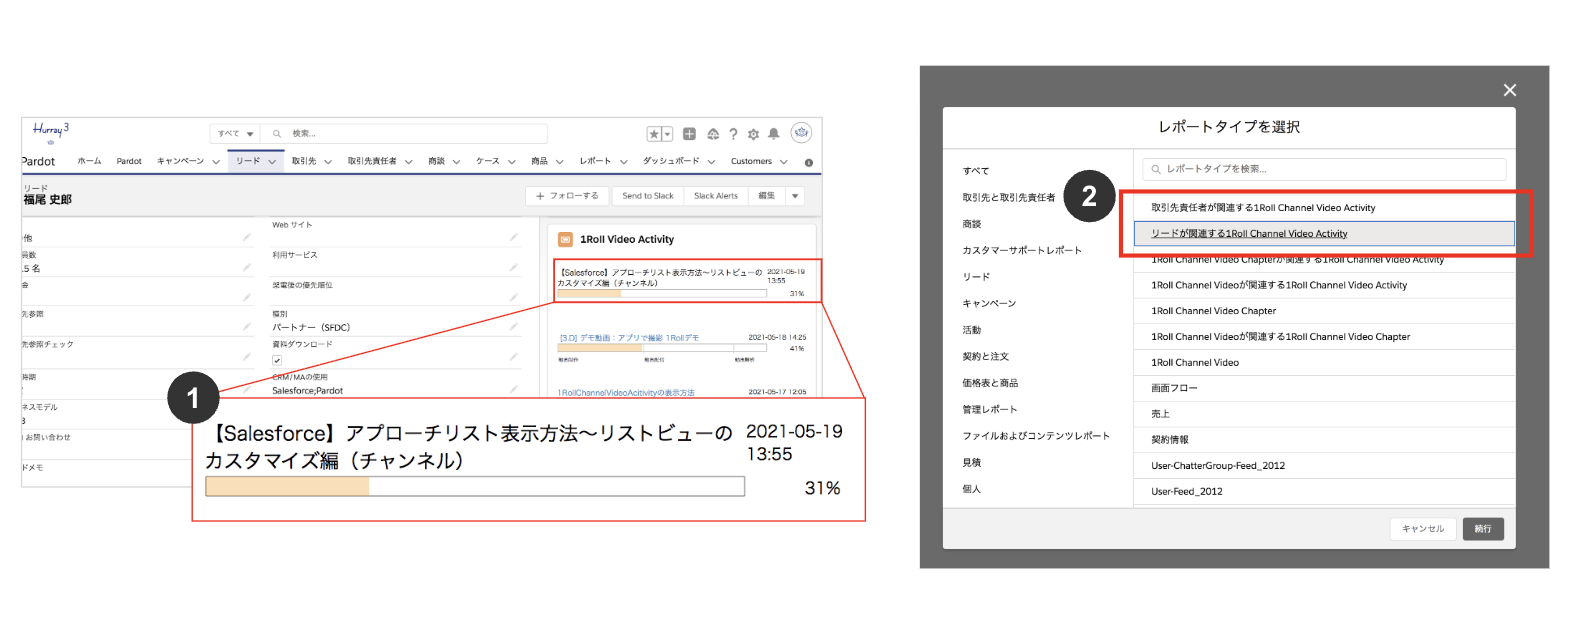Click the Trailhead guidance cloud icon
The width and height of the screenshot is (1572, 638).
tap(713, 134)
